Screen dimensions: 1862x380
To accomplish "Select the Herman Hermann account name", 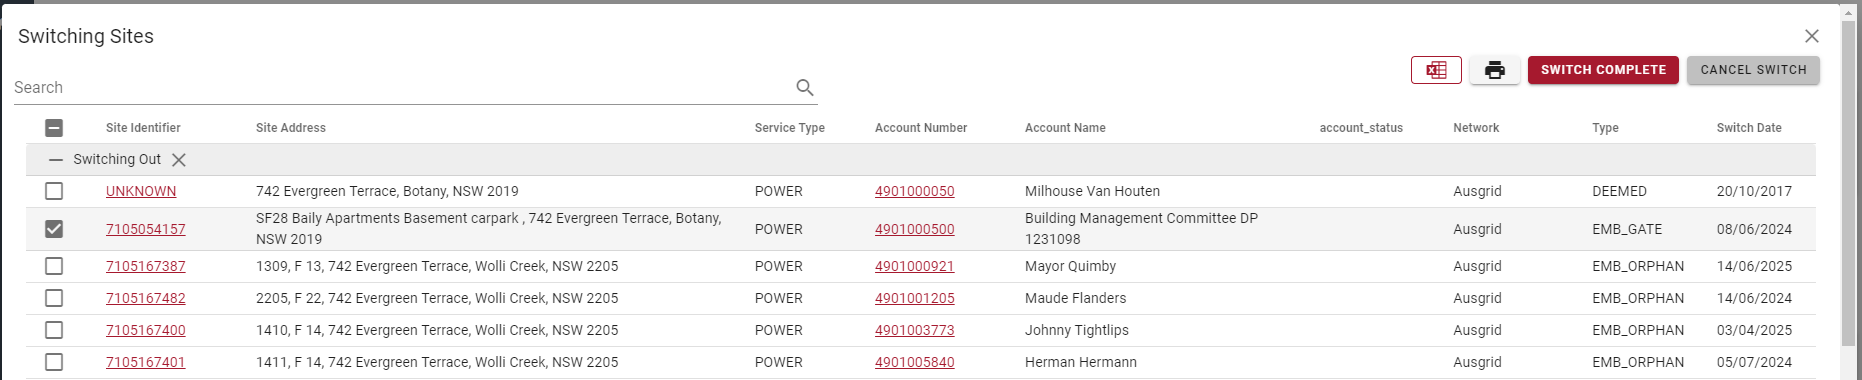I will 1081,362.
